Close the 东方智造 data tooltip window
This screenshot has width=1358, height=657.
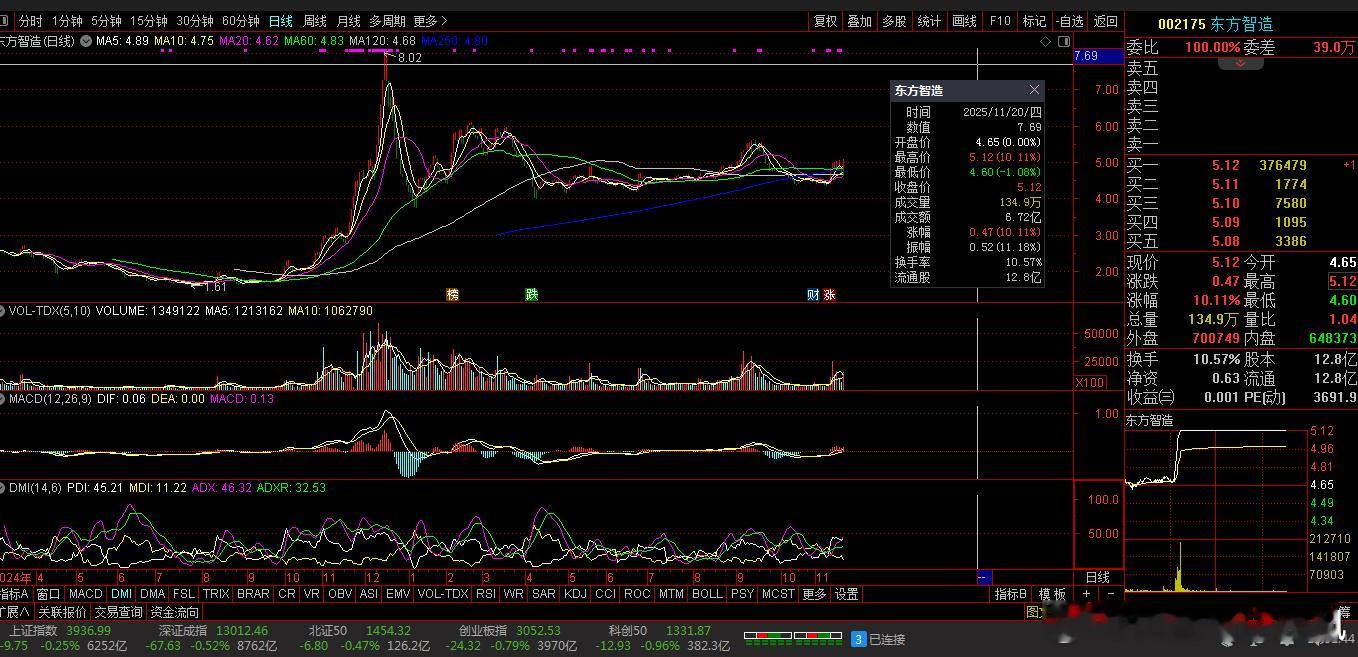click(x=1034, y=90)
